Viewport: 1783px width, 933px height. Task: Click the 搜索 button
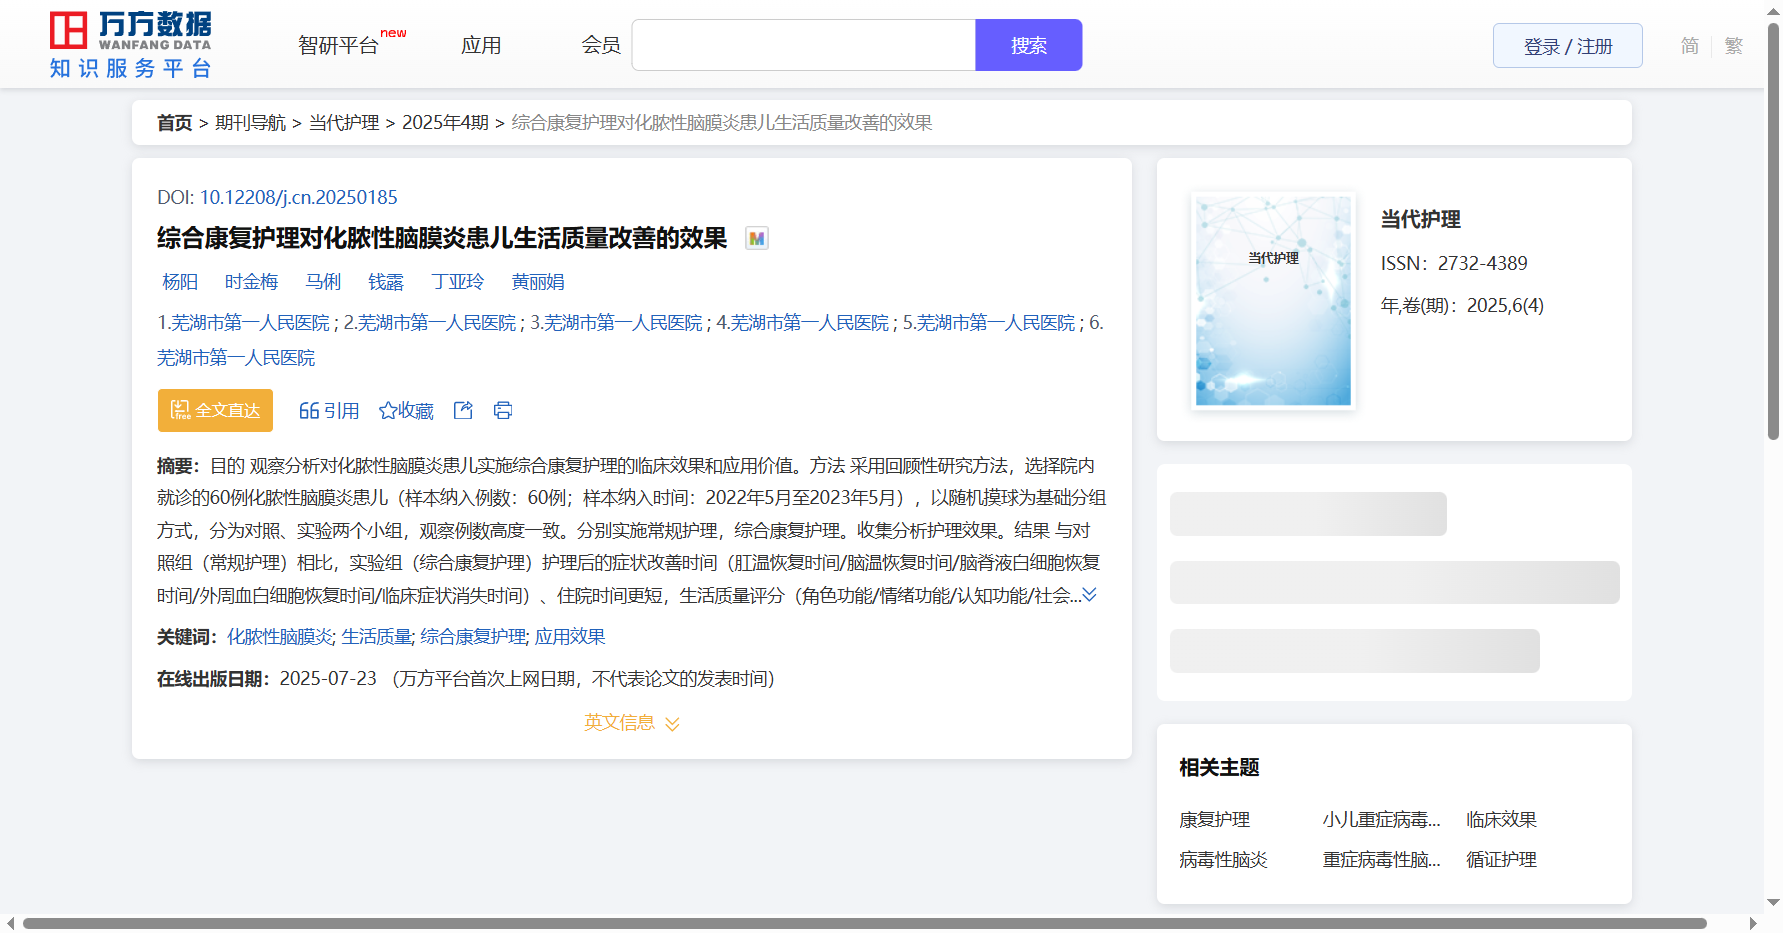coord(1028,46)
